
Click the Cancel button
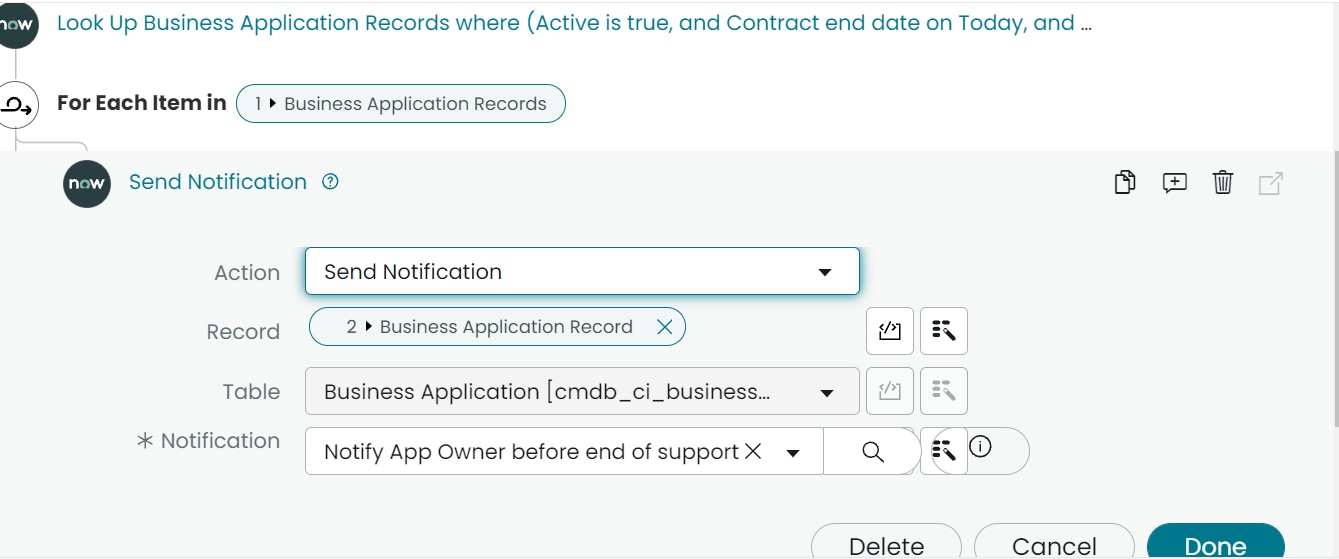[x=1054, y=541]
